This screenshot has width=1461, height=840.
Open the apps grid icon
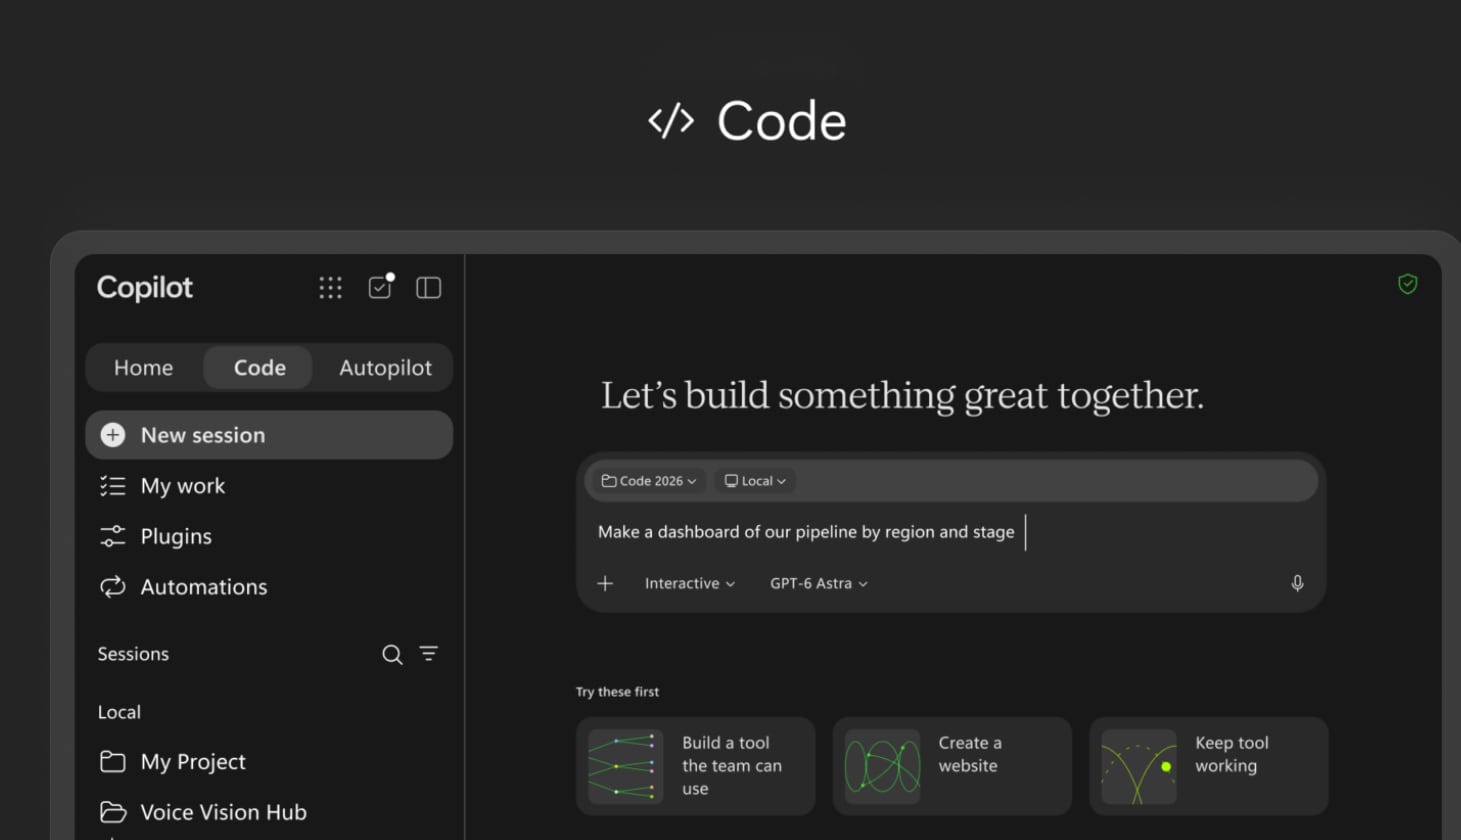pyautogui.click(x=330, y=288)
